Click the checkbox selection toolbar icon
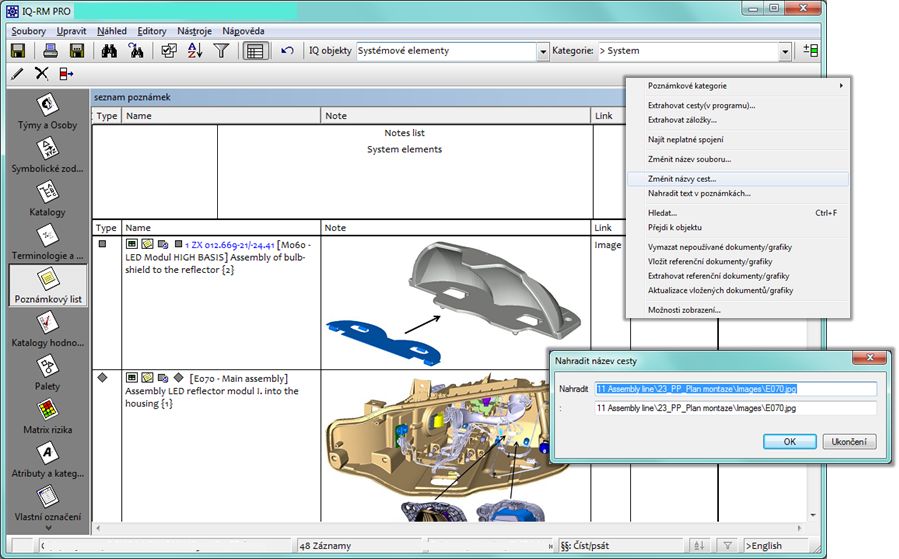 click(169, 51)
